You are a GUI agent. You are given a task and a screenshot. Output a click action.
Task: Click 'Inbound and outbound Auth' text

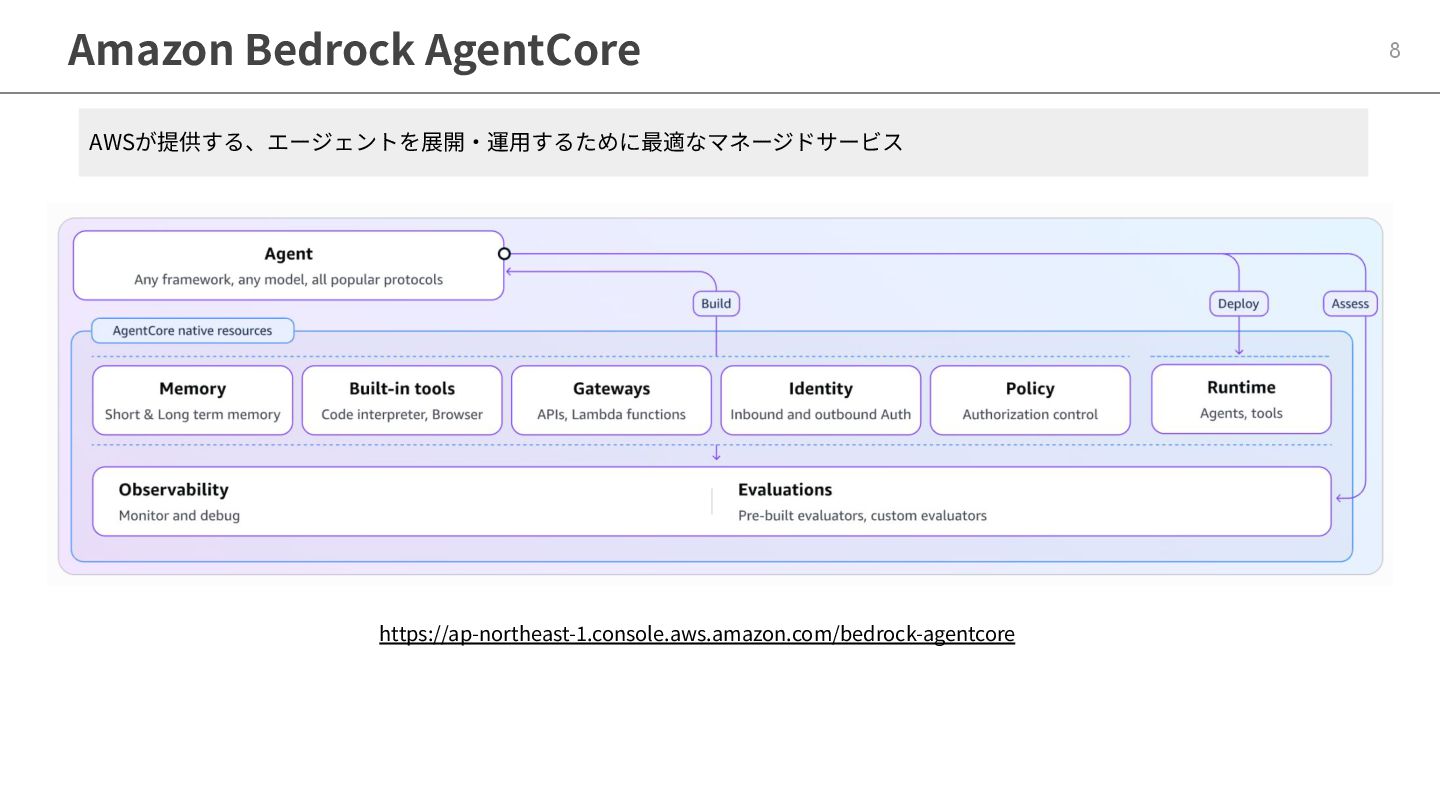coord(821,415)
